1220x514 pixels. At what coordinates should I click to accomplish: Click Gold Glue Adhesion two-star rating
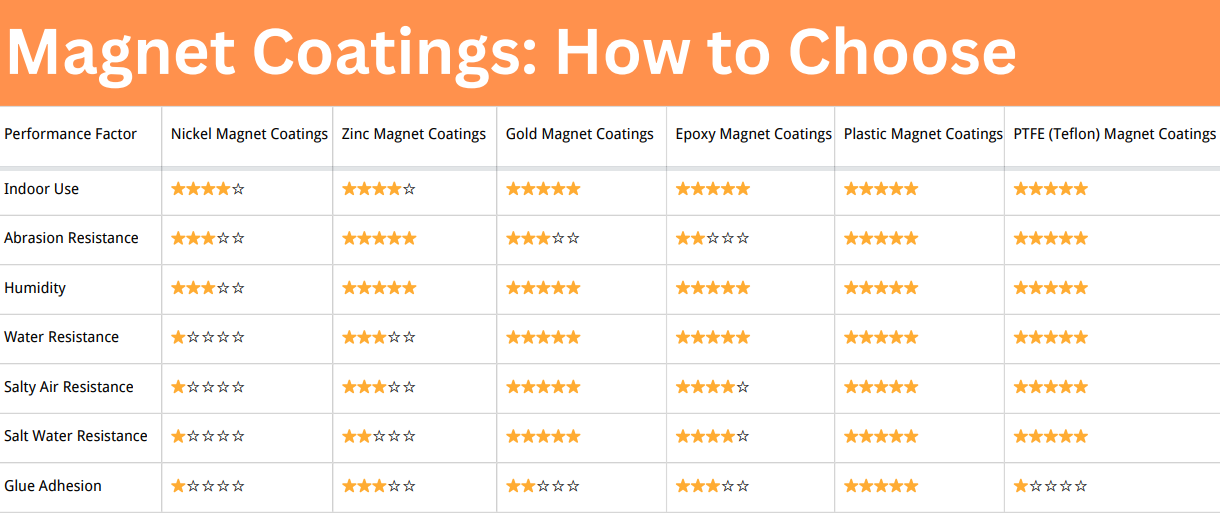pyautogui.click(x=543, y=486)
